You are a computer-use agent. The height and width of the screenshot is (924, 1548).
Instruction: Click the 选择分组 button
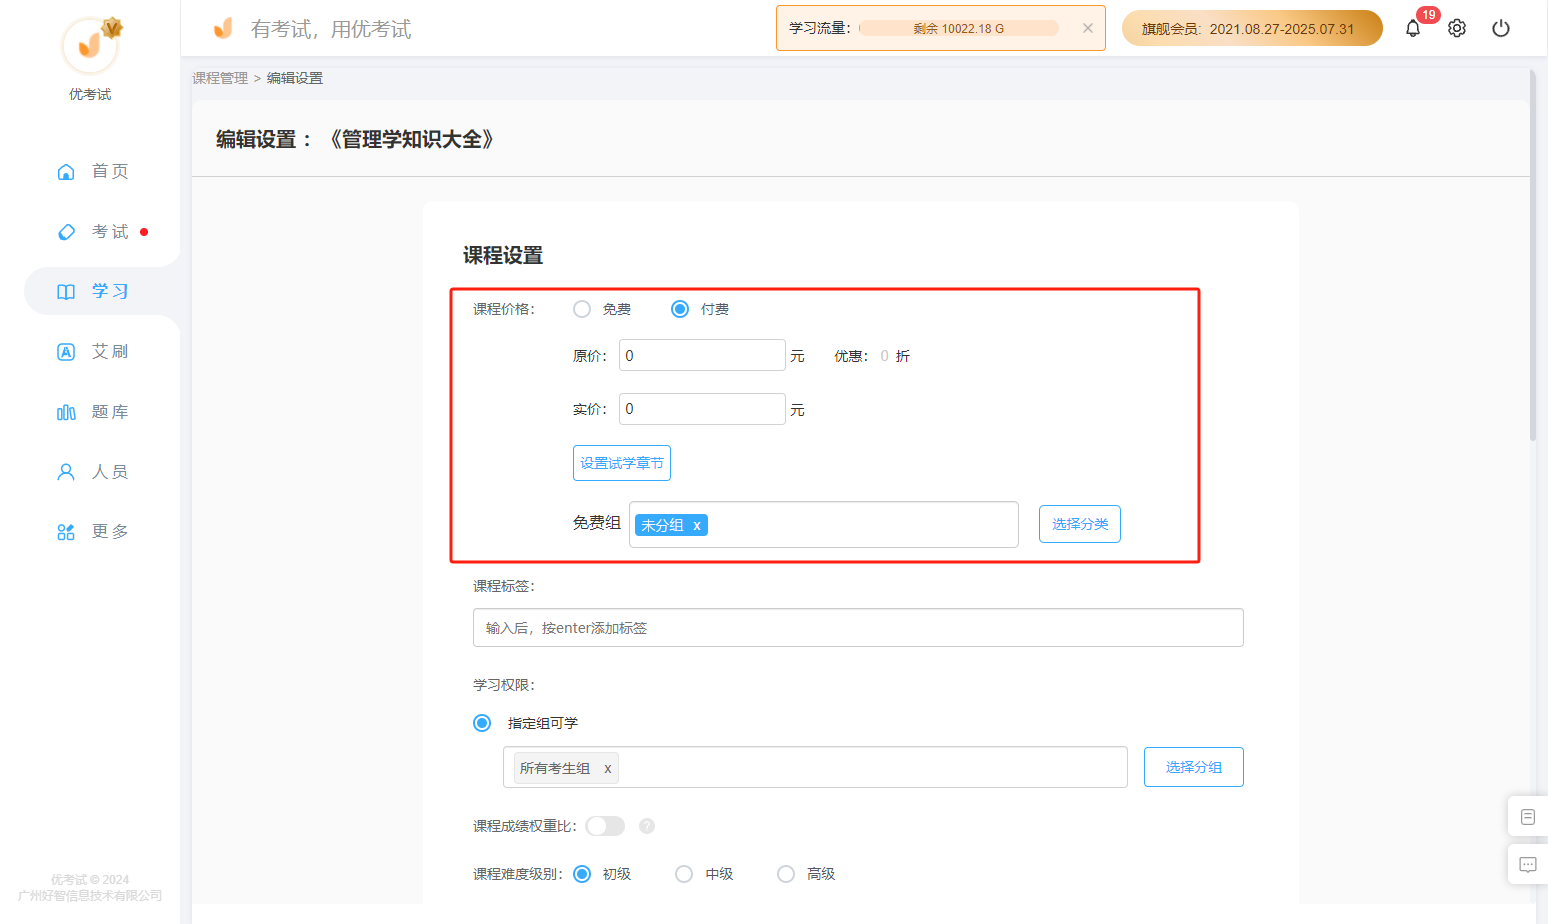1194,767
